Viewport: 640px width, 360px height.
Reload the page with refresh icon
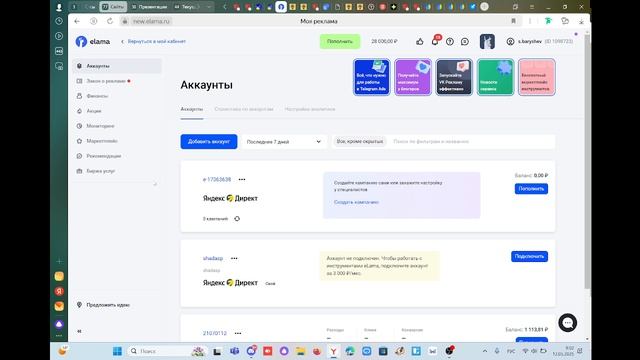pyautogui.click(x=110, y=21)
